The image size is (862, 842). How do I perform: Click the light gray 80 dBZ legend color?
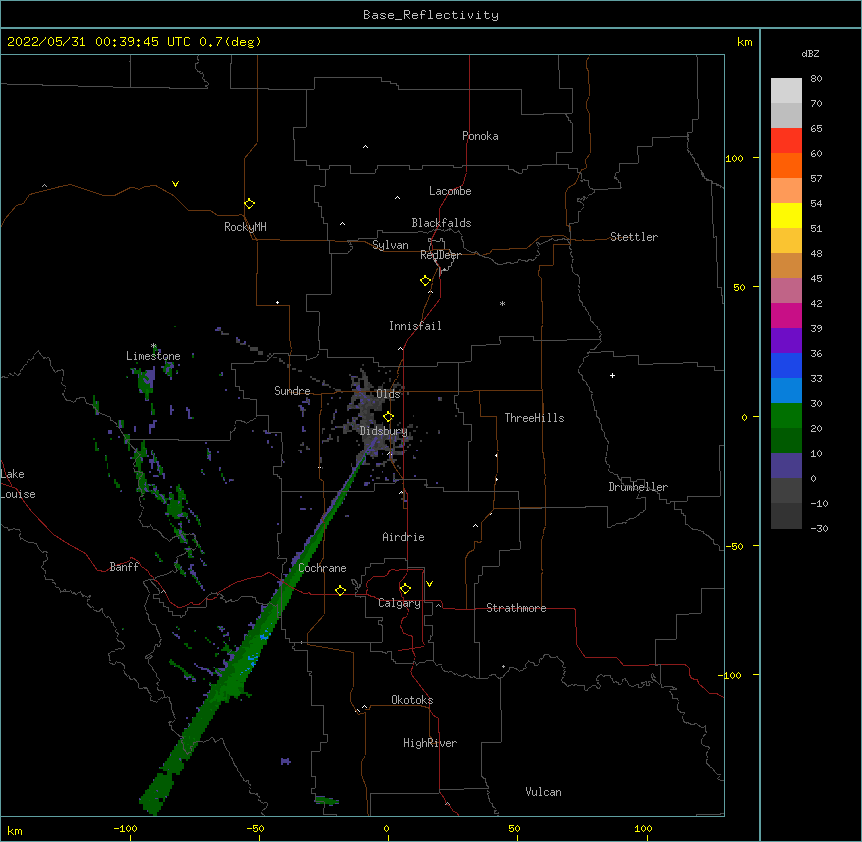[786, 91]
